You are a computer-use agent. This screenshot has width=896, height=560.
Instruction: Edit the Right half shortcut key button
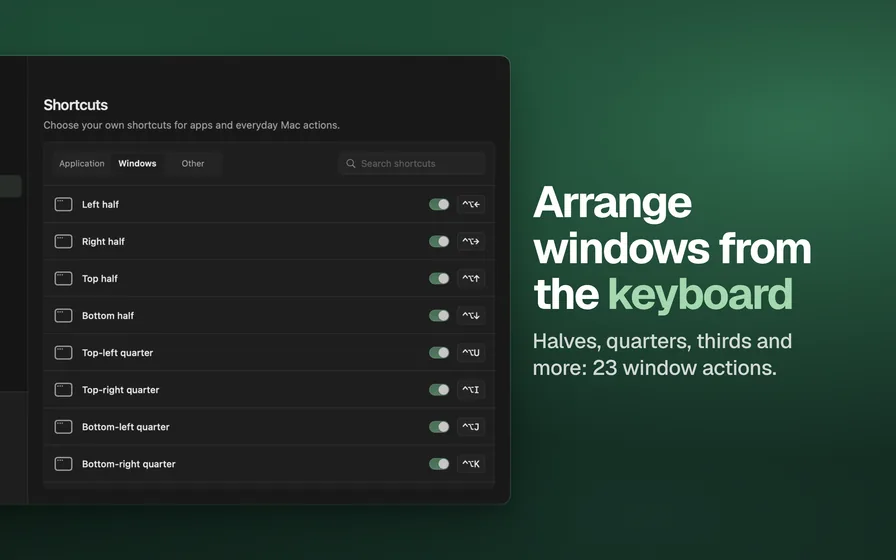pyautogui.click(x=471, y=242)
